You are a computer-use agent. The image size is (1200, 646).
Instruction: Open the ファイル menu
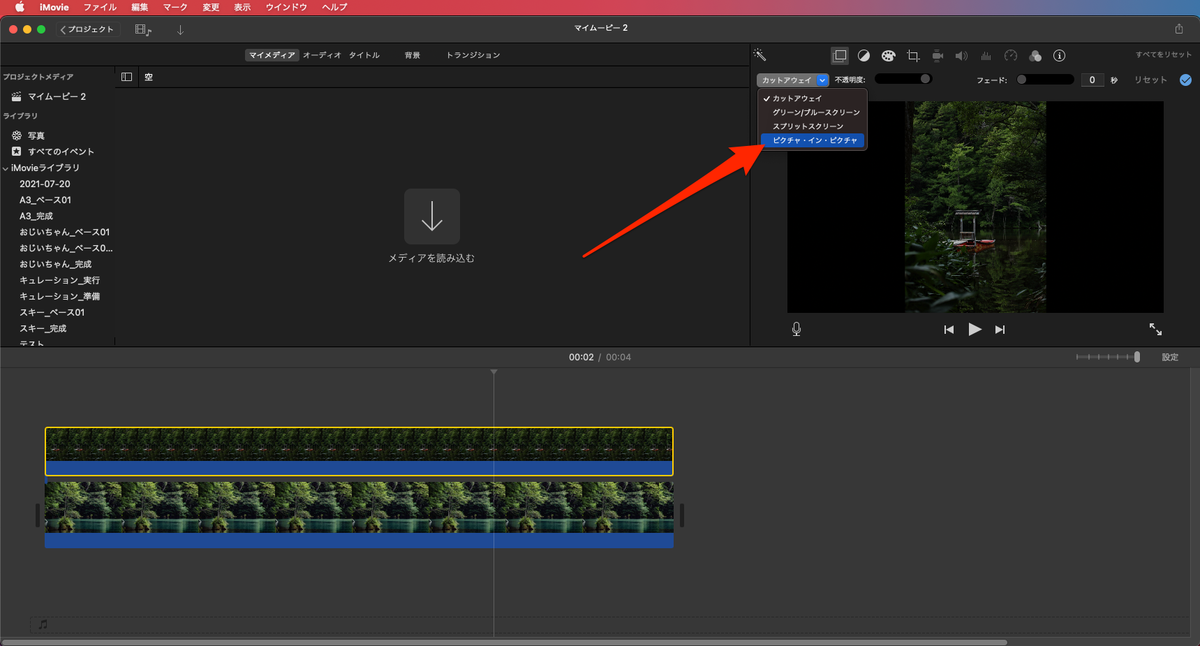tap(100, 7)
